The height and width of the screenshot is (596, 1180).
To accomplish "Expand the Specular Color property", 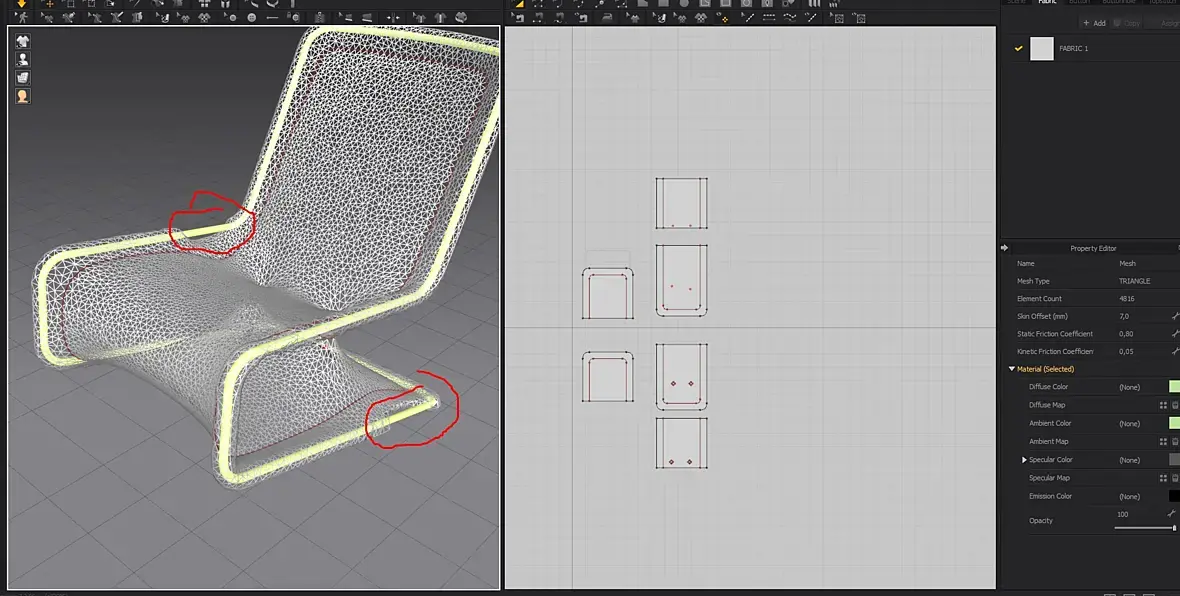I will coord(1024,460).
